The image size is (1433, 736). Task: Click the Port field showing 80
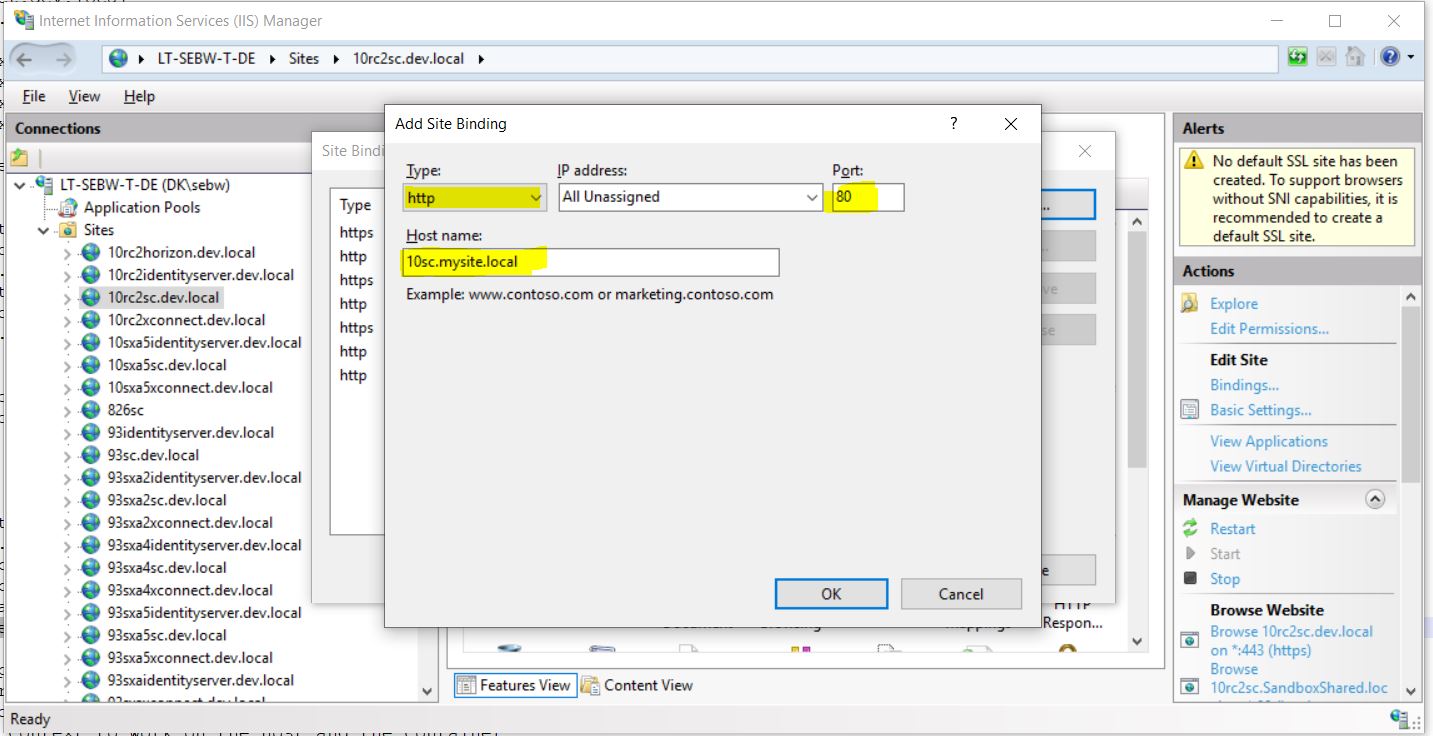pos(868,198)
